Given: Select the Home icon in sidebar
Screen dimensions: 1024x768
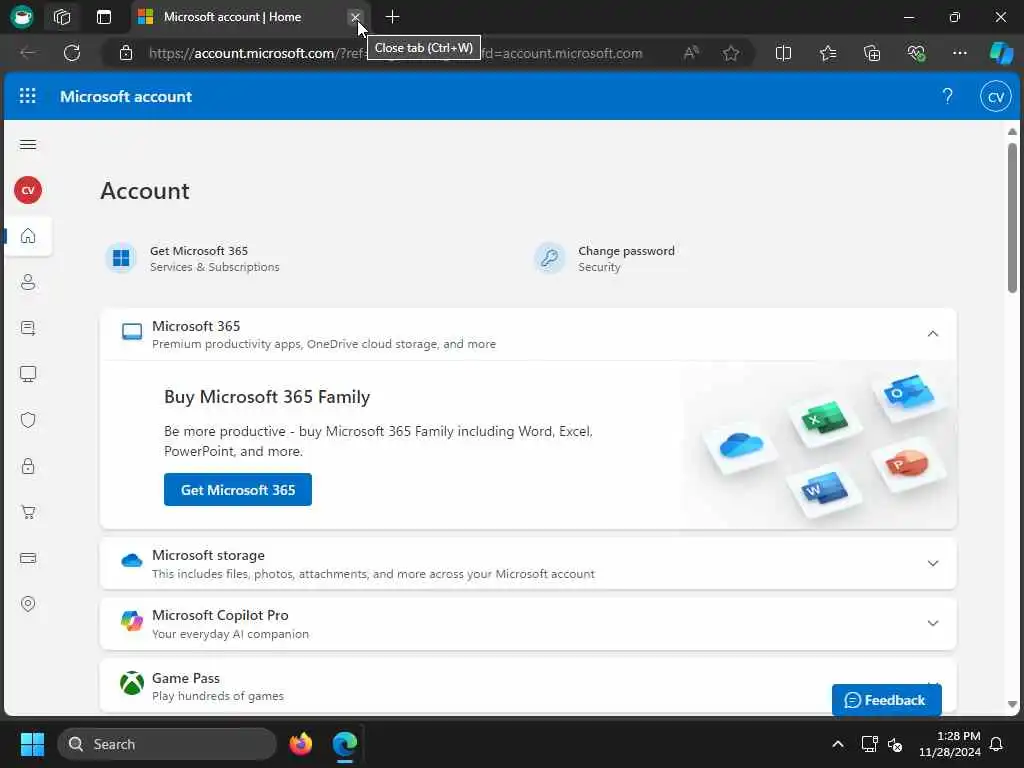Looking at the screenshot, I should point(28,236).
